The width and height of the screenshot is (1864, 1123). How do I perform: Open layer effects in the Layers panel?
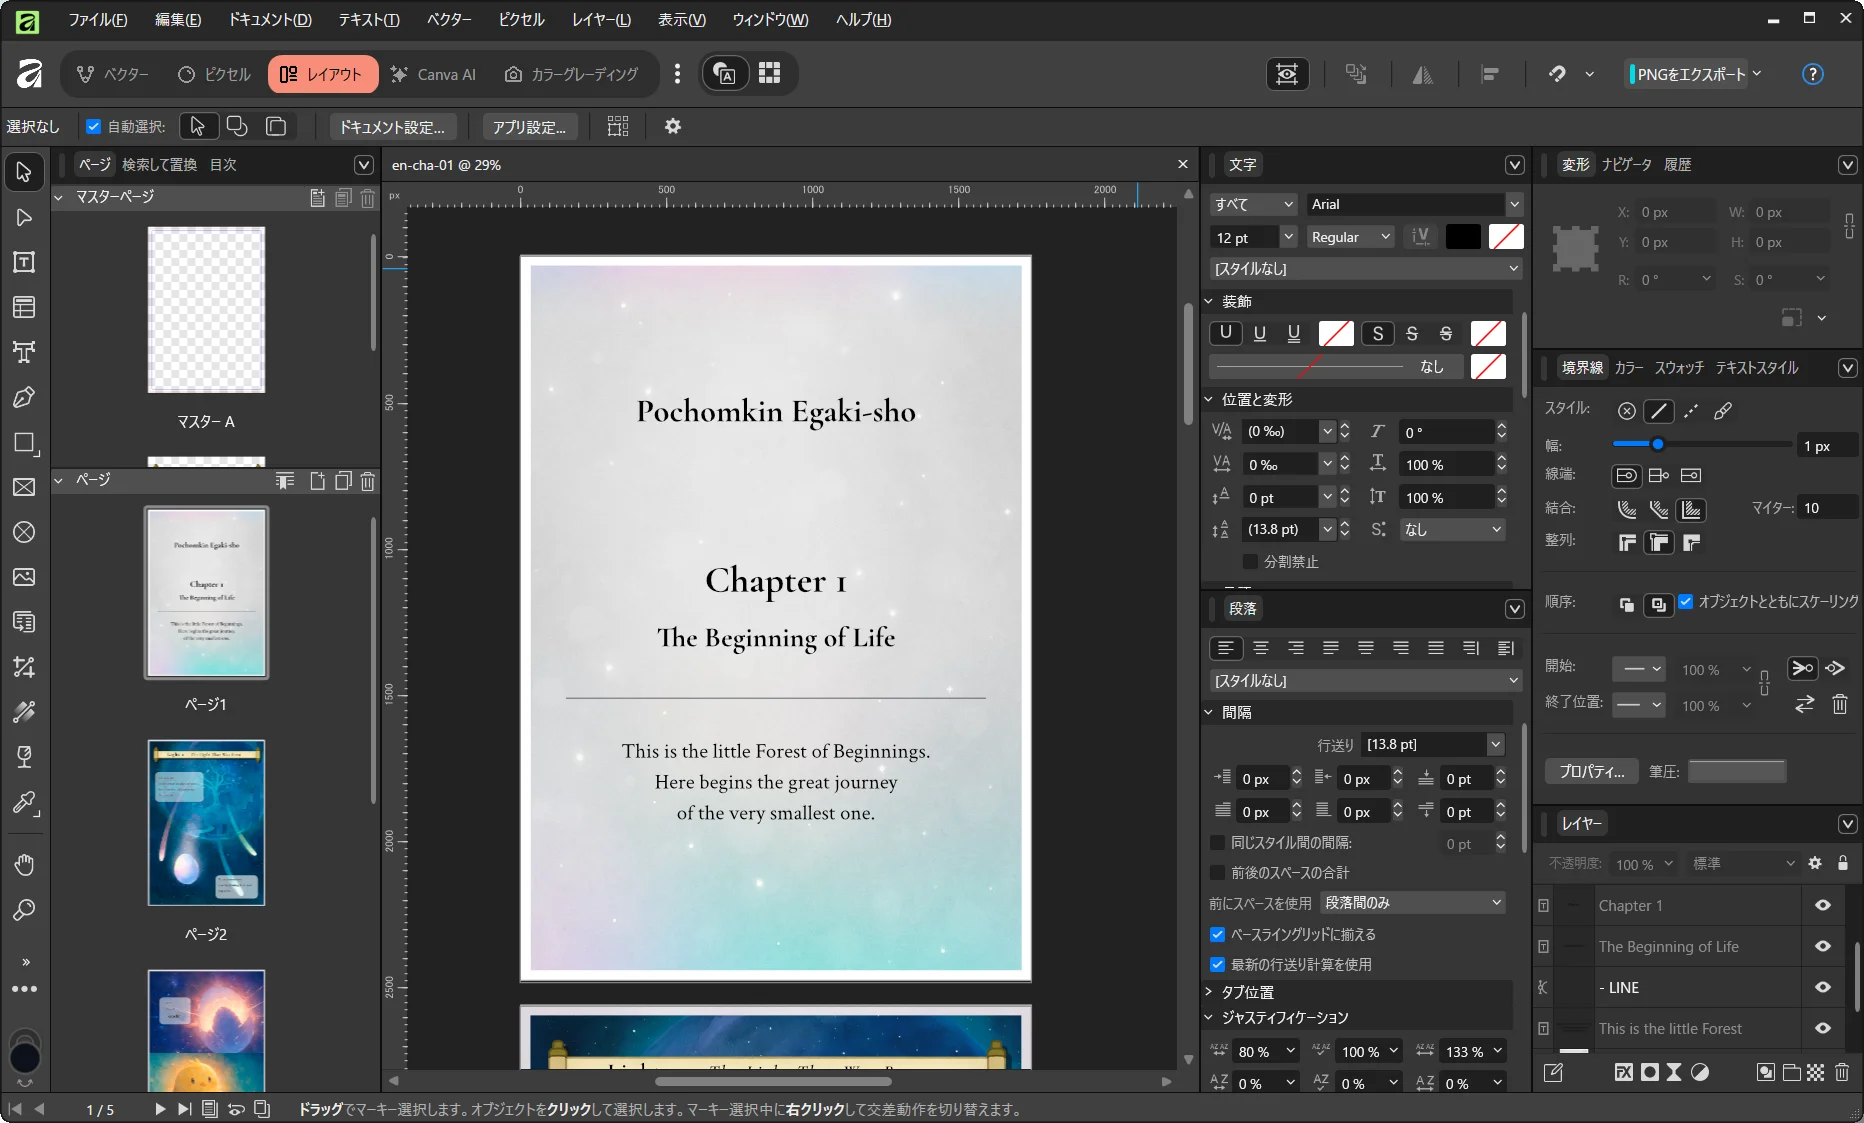point(1623,1073)
